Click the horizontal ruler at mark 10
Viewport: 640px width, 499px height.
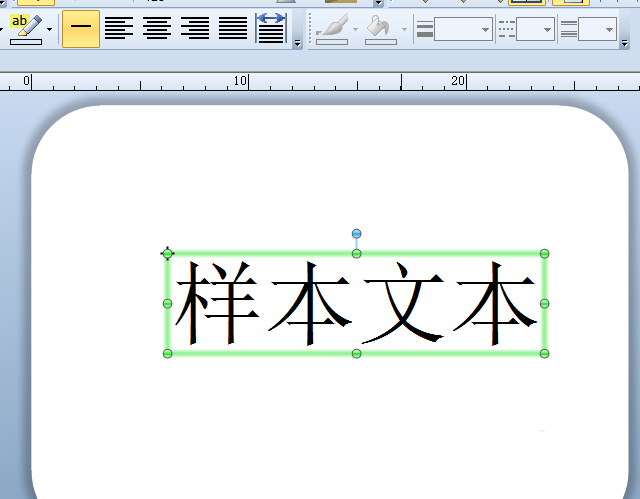point(240,81)
